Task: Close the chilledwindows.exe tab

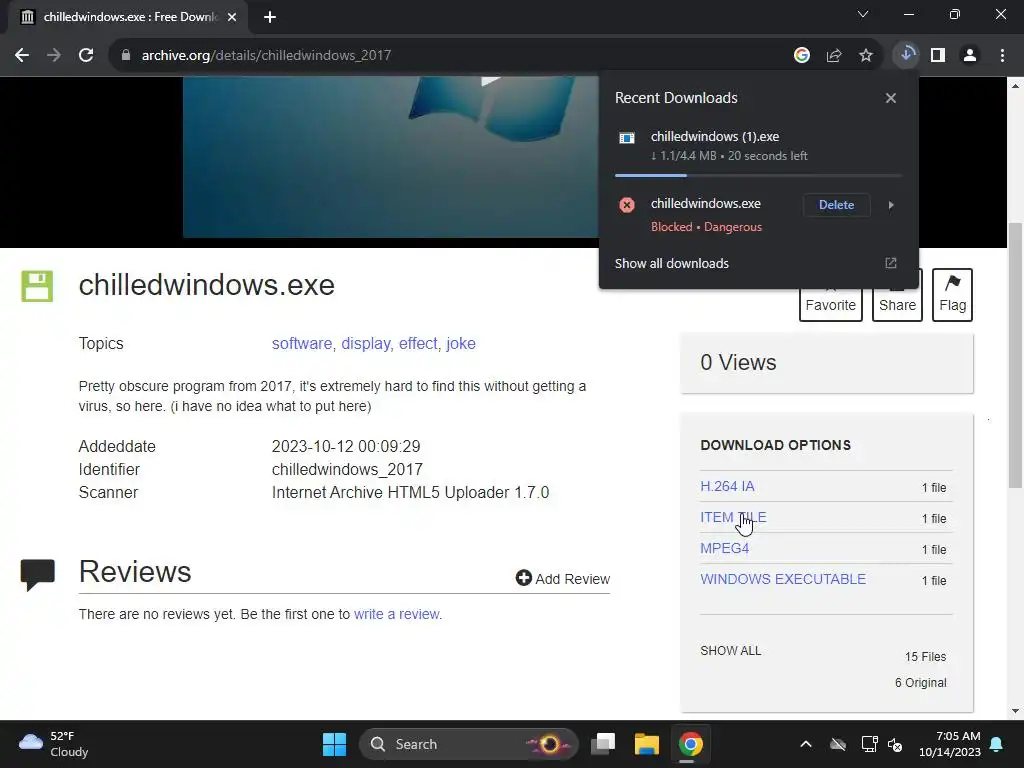Action: pos(232,17)
